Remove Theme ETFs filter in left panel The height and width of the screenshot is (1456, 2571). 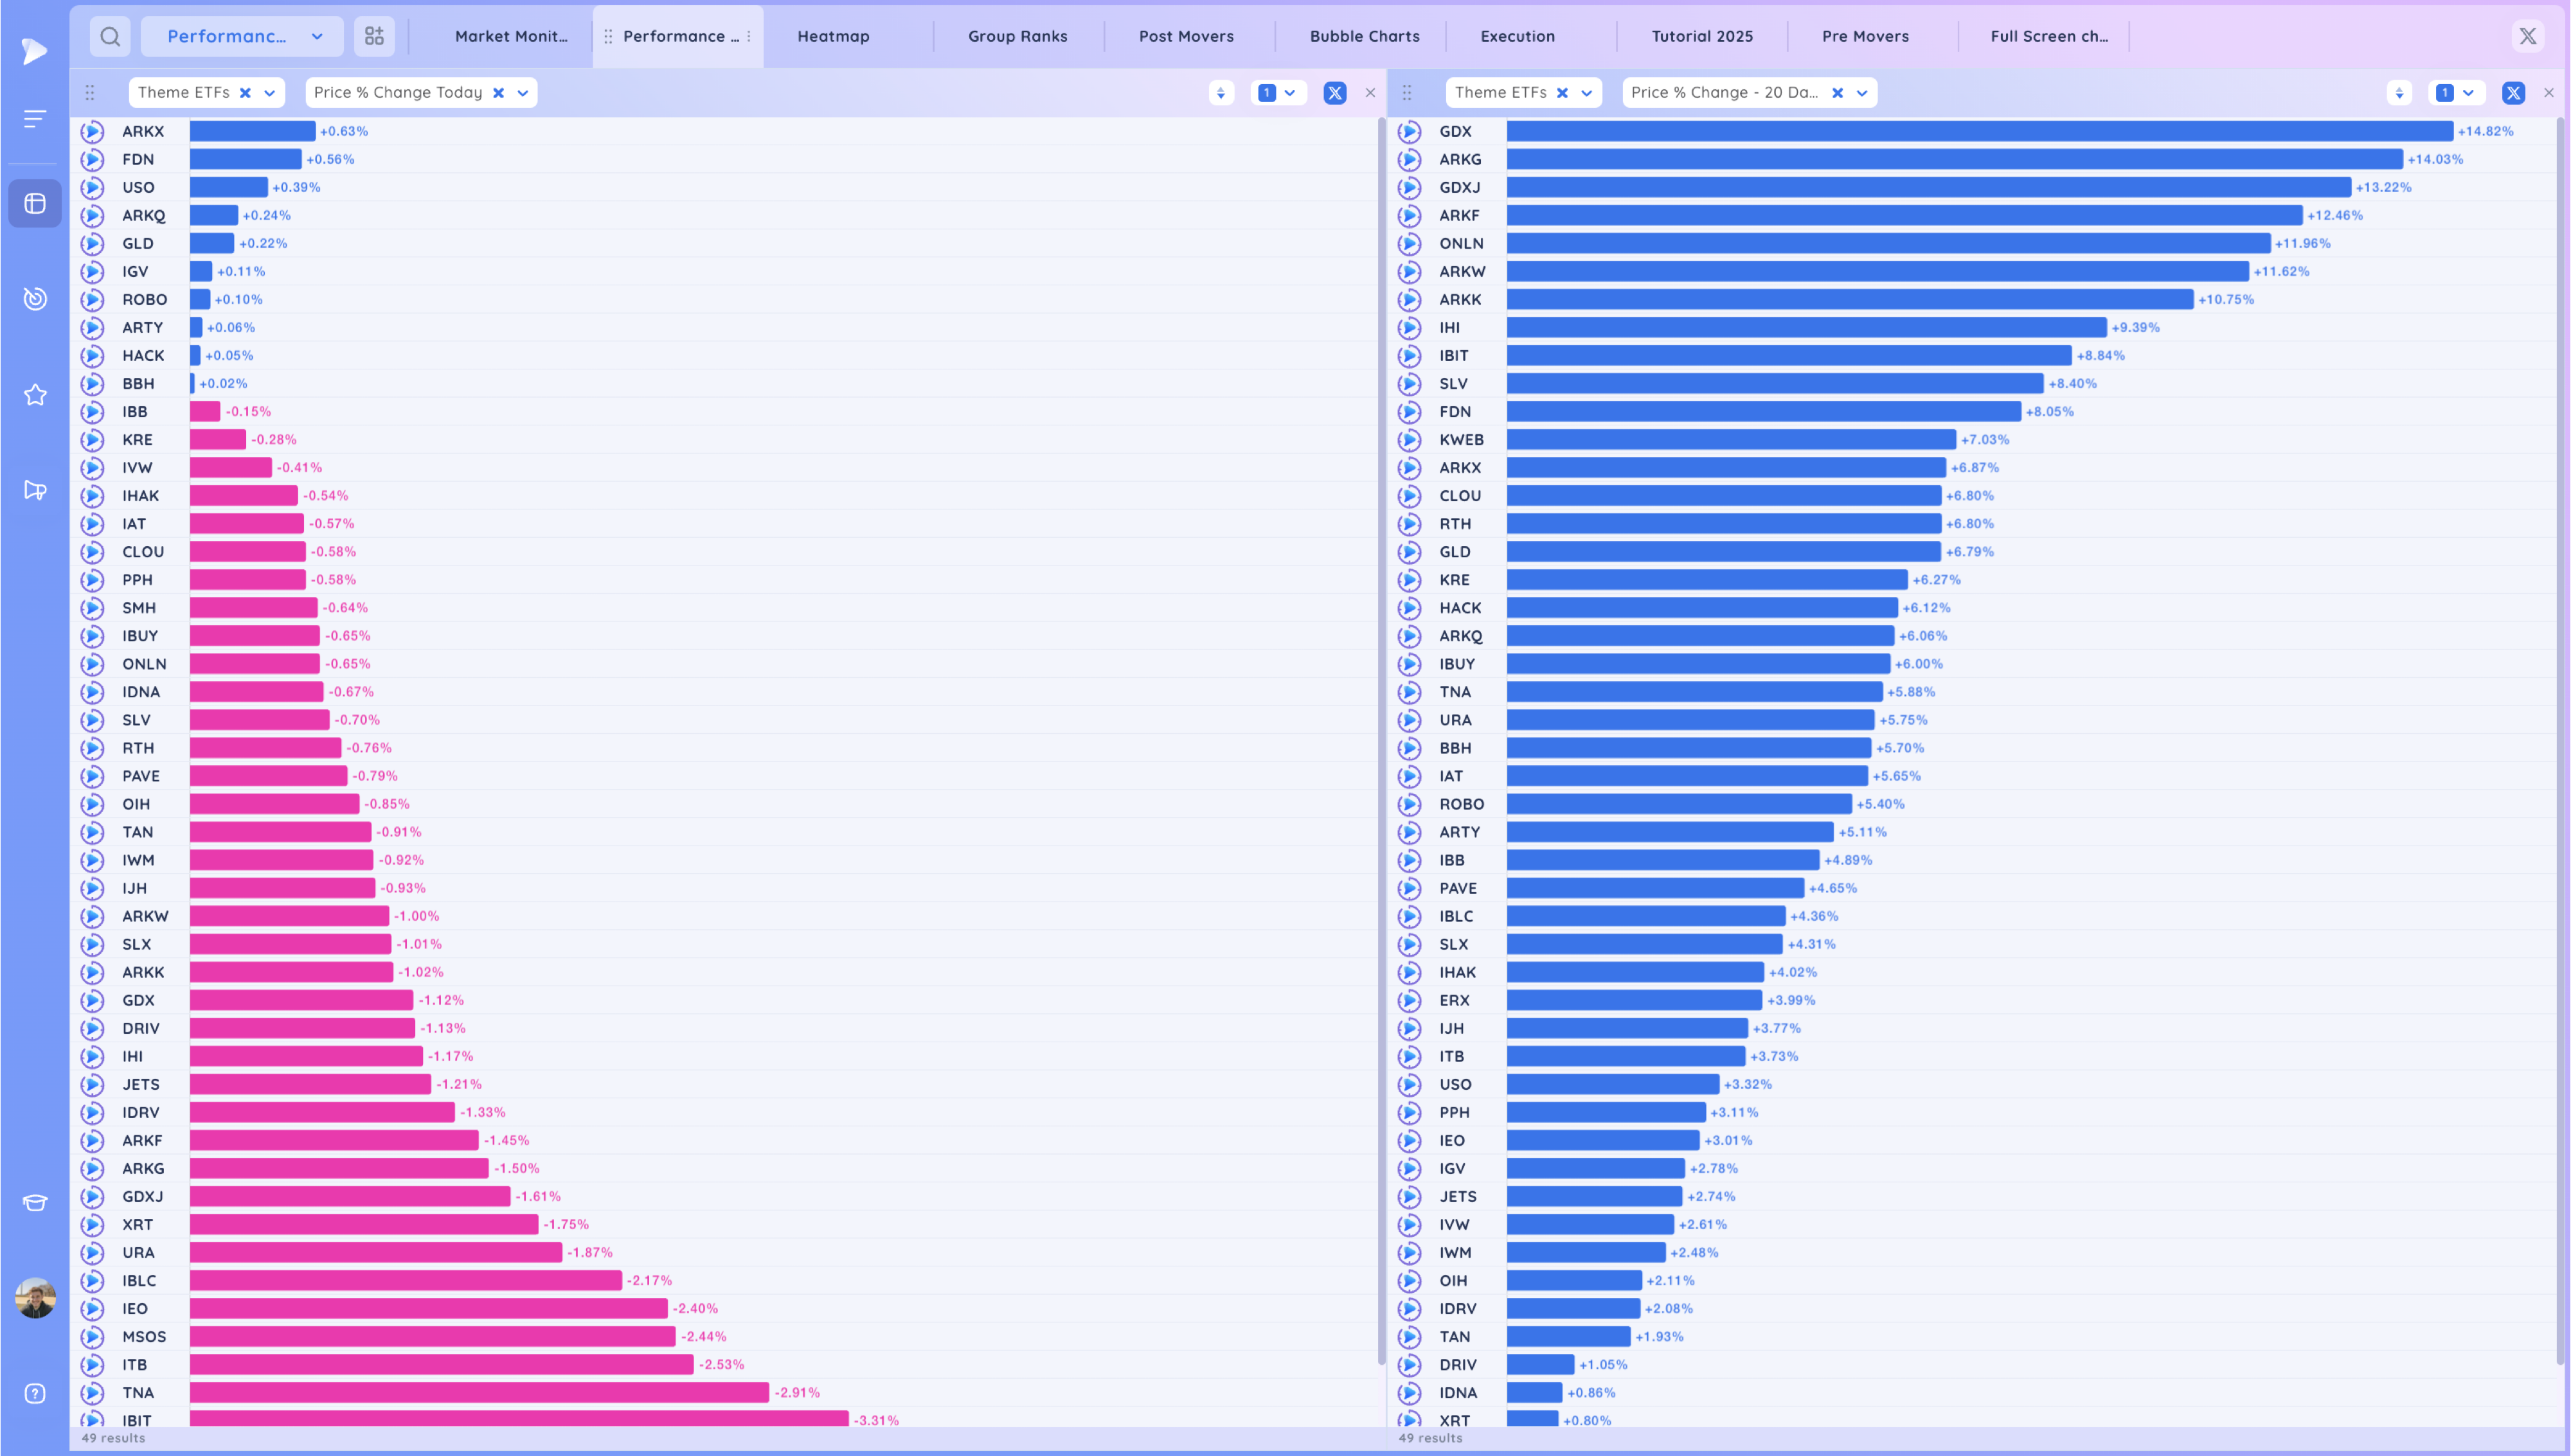coord(245,93)
